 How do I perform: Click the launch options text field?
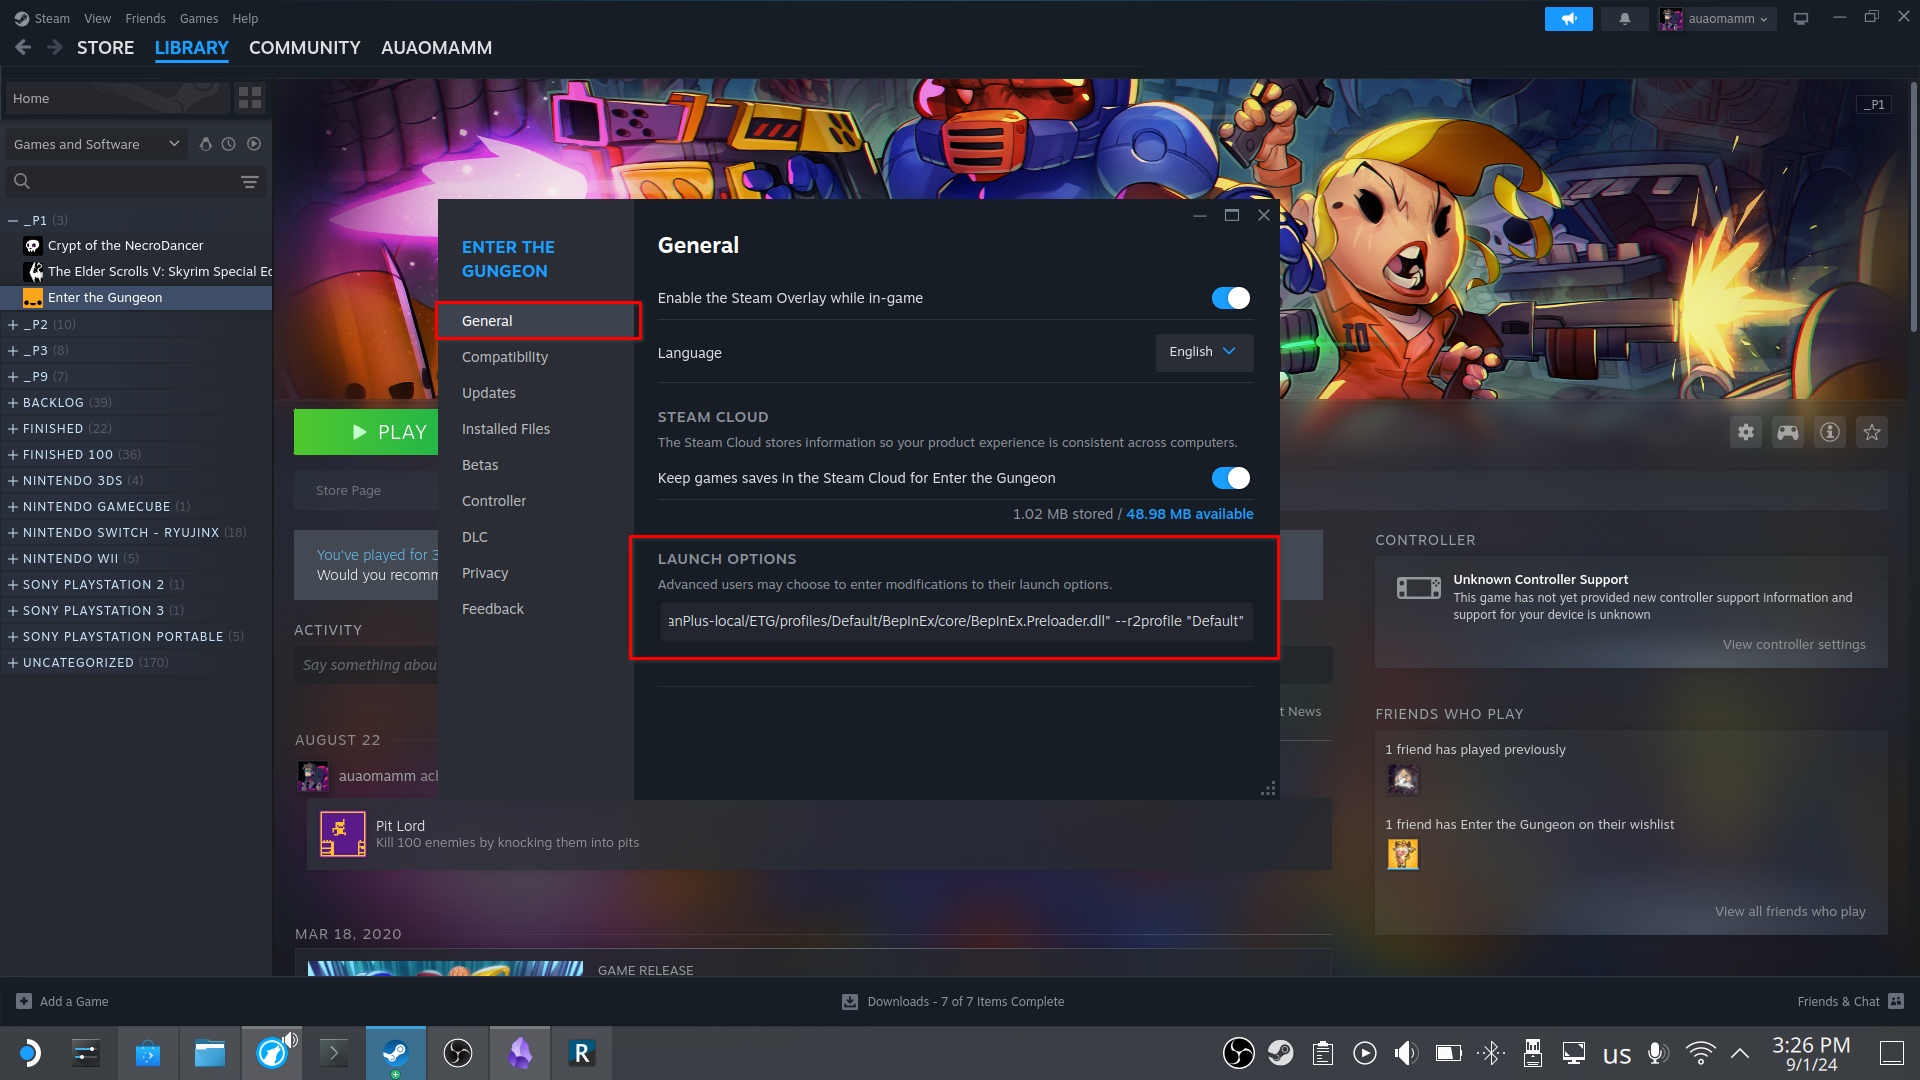coord(956,621)
